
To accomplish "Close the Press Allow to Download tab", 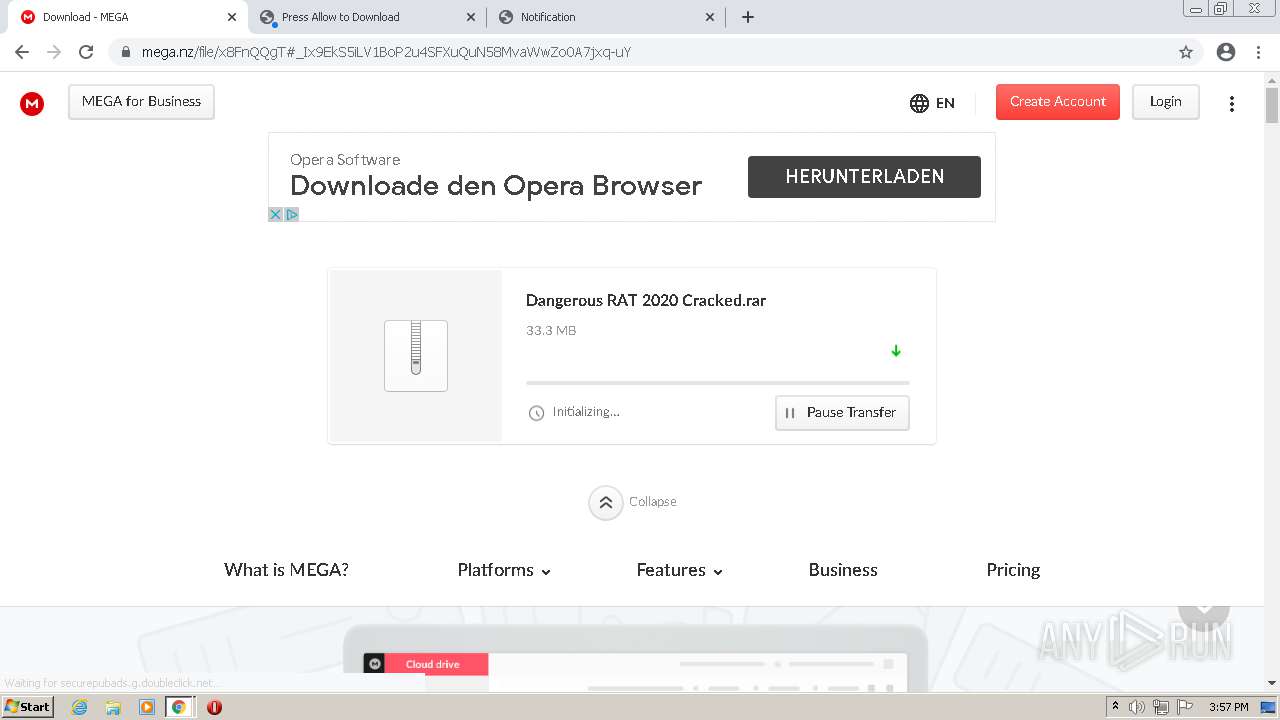I will point(471,17).
